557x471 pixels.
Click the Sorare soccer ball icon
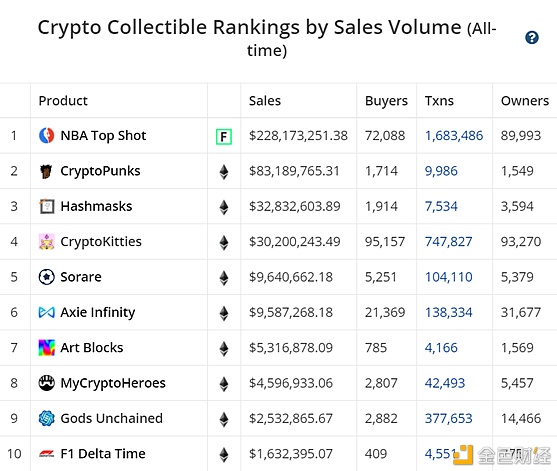pos(47,277)
